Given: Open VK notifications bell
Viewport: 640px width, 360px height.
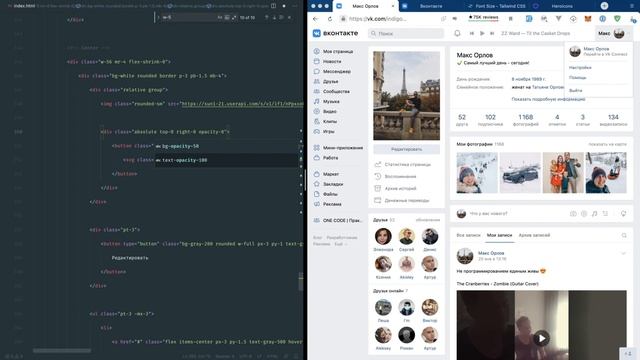Looking at the screenshot, I should [457, 33].
